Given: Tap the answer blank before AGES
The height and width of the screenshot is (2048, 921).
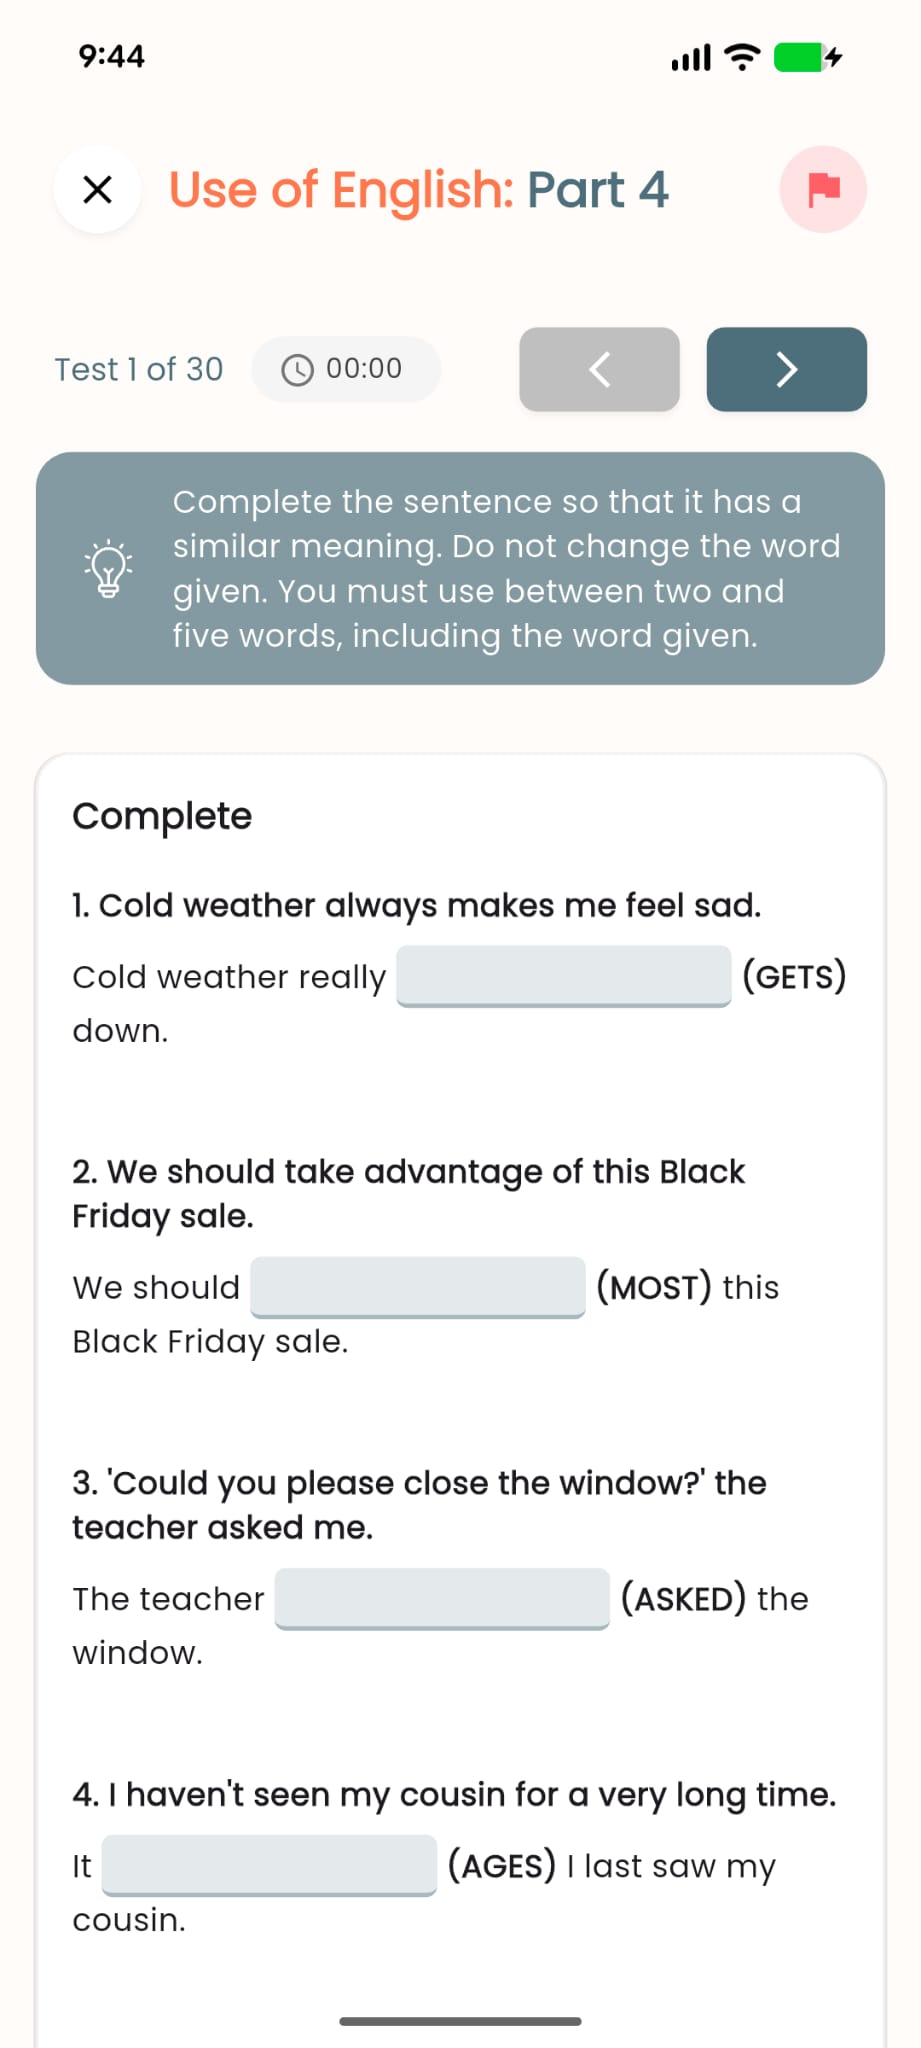Looking at the screenshot, I should [x=271, y=1866].
